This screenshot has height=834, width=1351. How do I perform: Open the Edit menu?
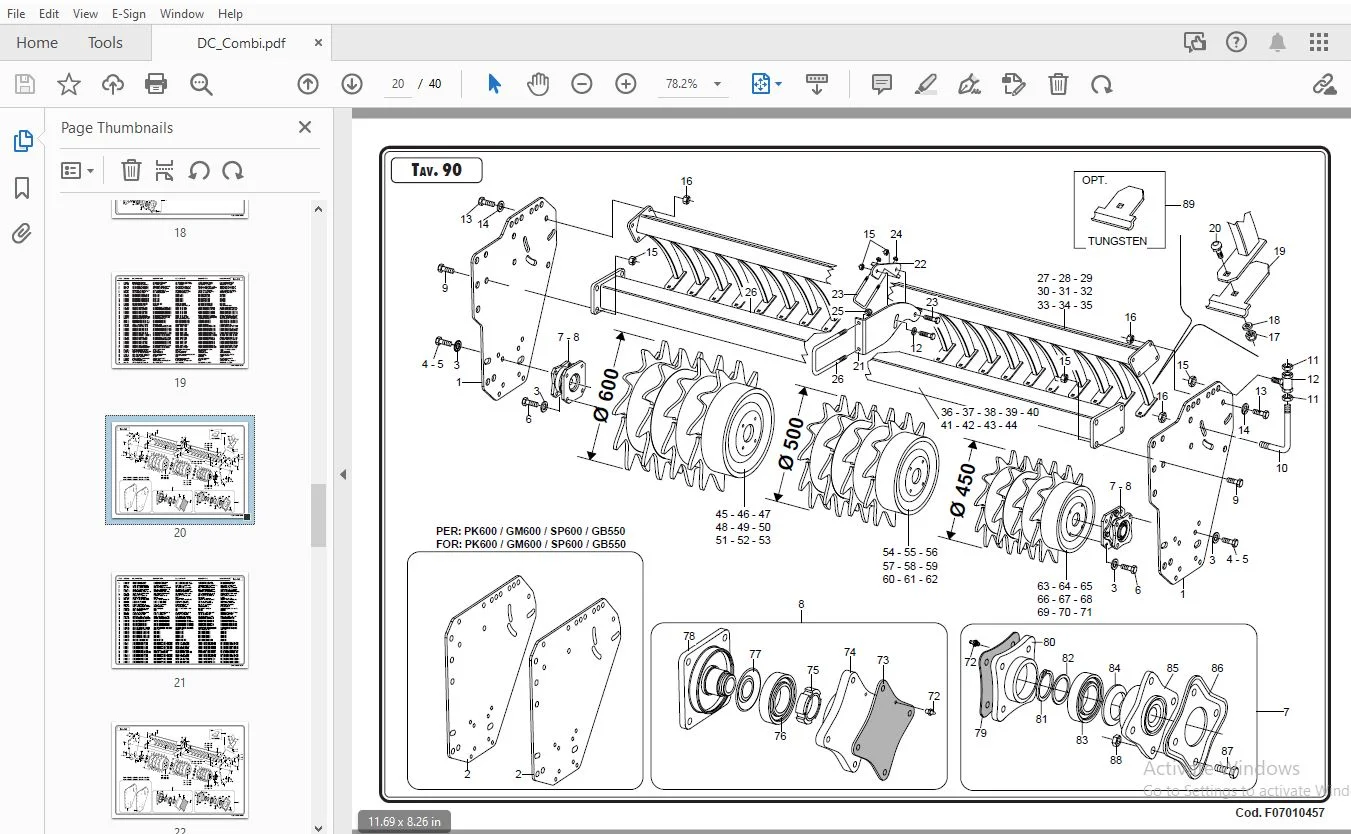(49, 13)
